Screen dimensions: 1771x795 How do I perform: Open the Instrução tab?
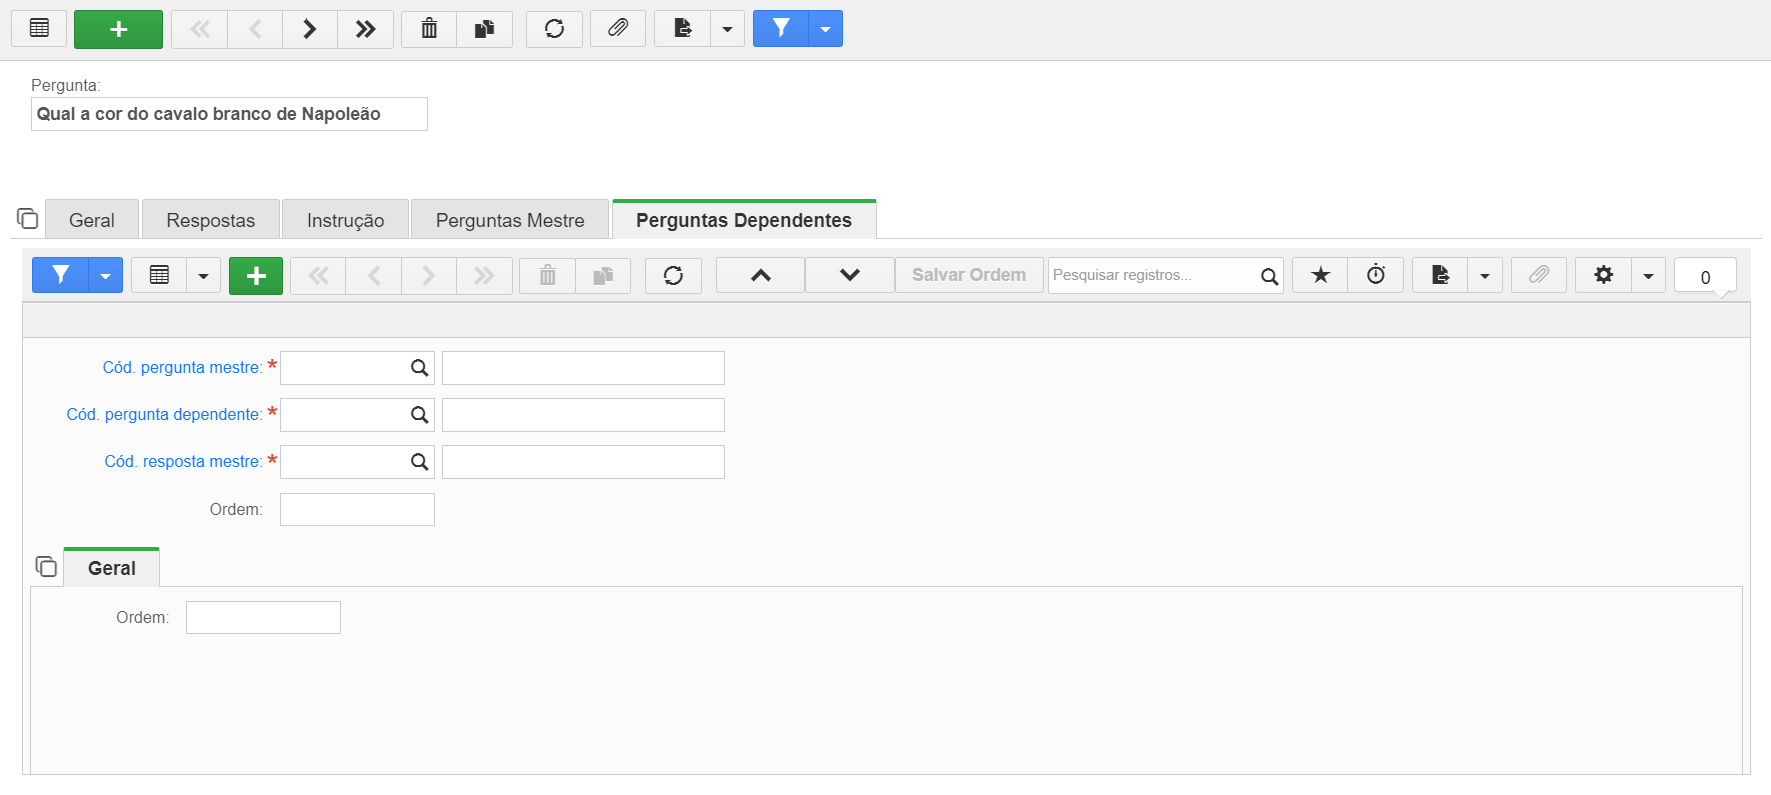click(x=345, y=220)
